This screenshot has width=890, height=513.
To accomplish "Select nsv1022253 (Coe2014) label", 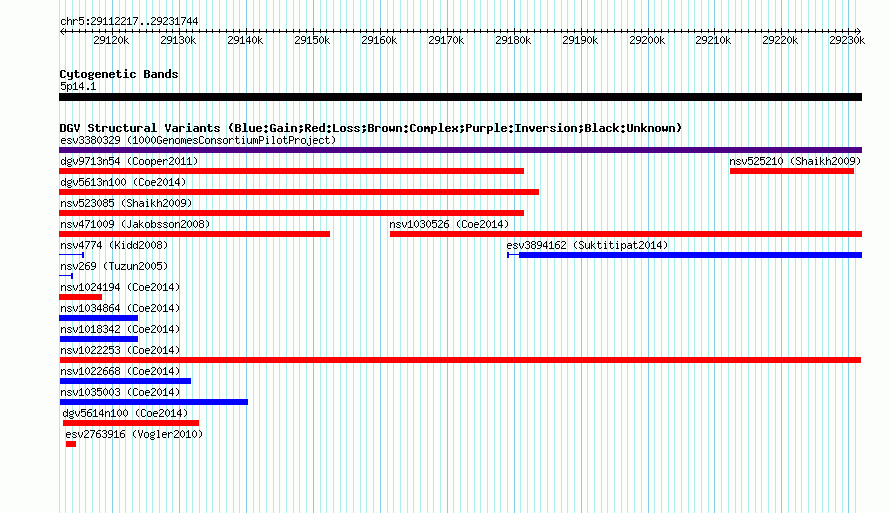I will tap(120, 350).
